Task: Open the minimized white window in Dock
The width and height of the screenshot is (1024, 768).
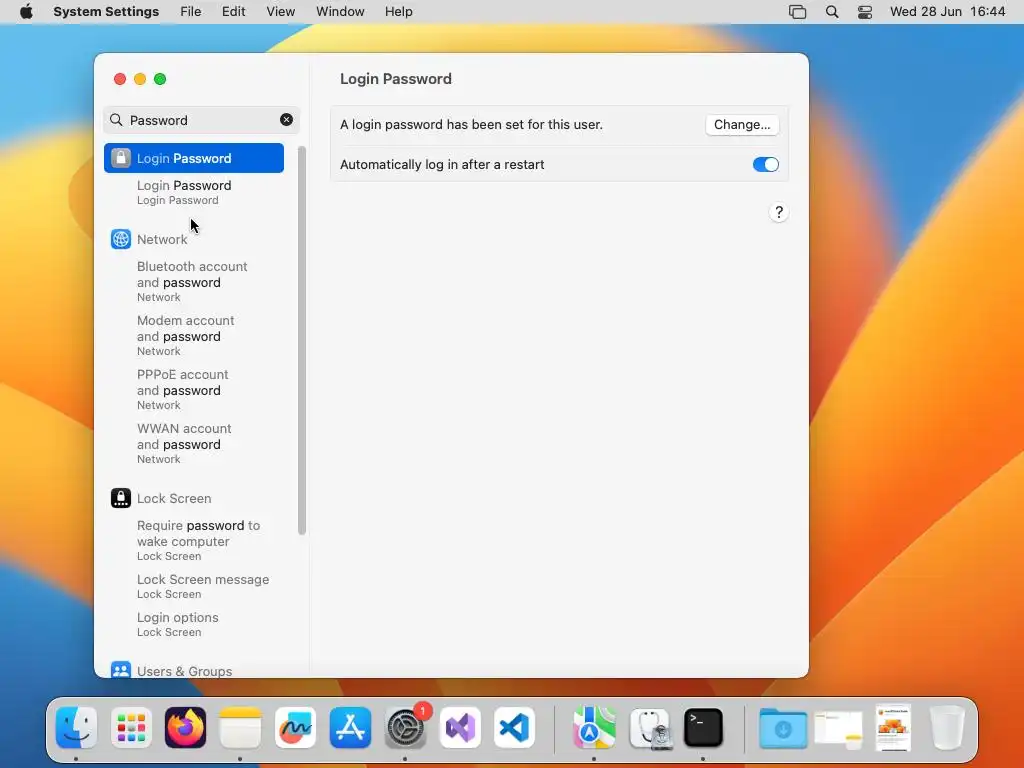Action: coord(839,729)
